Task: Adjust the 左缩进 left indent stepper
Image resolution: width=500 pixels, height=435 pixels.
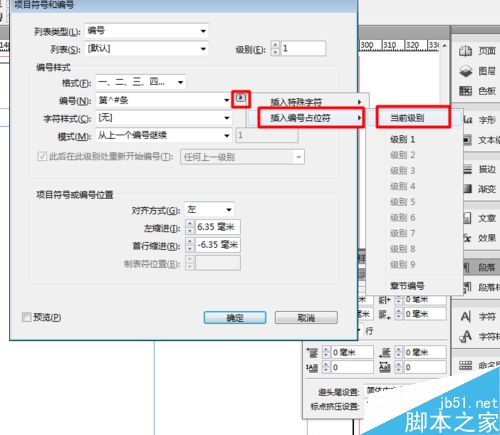Action: (x=190, y=227)
